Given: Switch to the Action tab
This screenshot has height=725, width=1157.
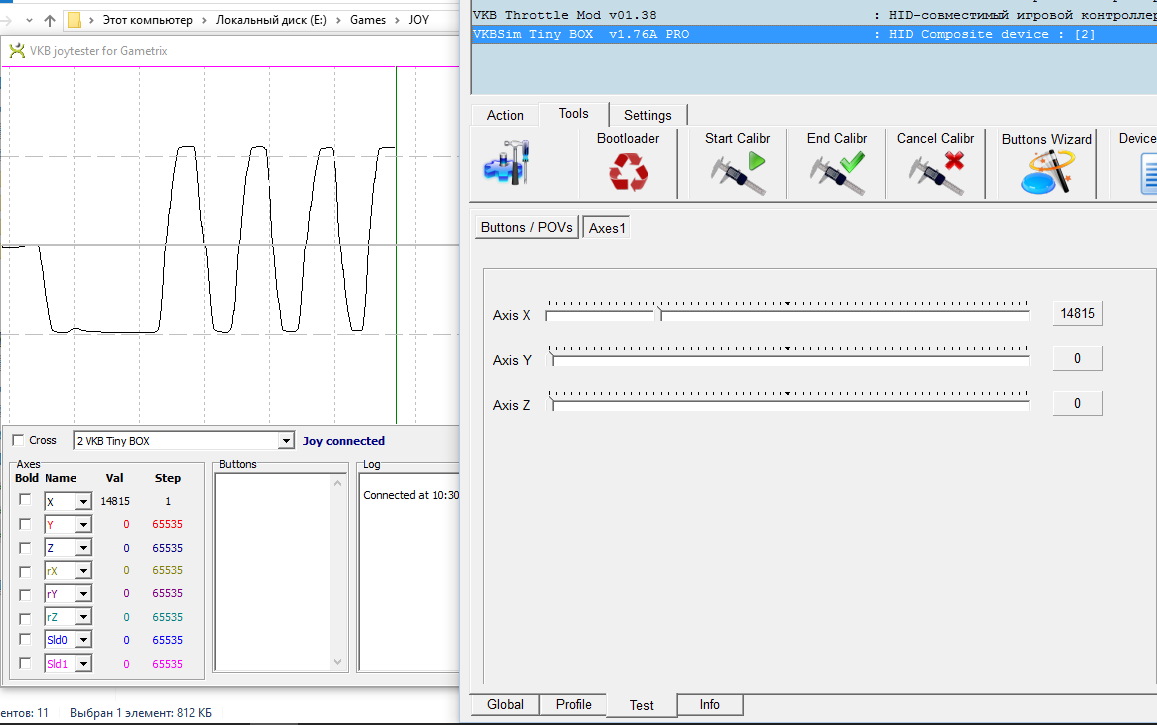Looking at the screenshot, I should click(x=505, y=115).
